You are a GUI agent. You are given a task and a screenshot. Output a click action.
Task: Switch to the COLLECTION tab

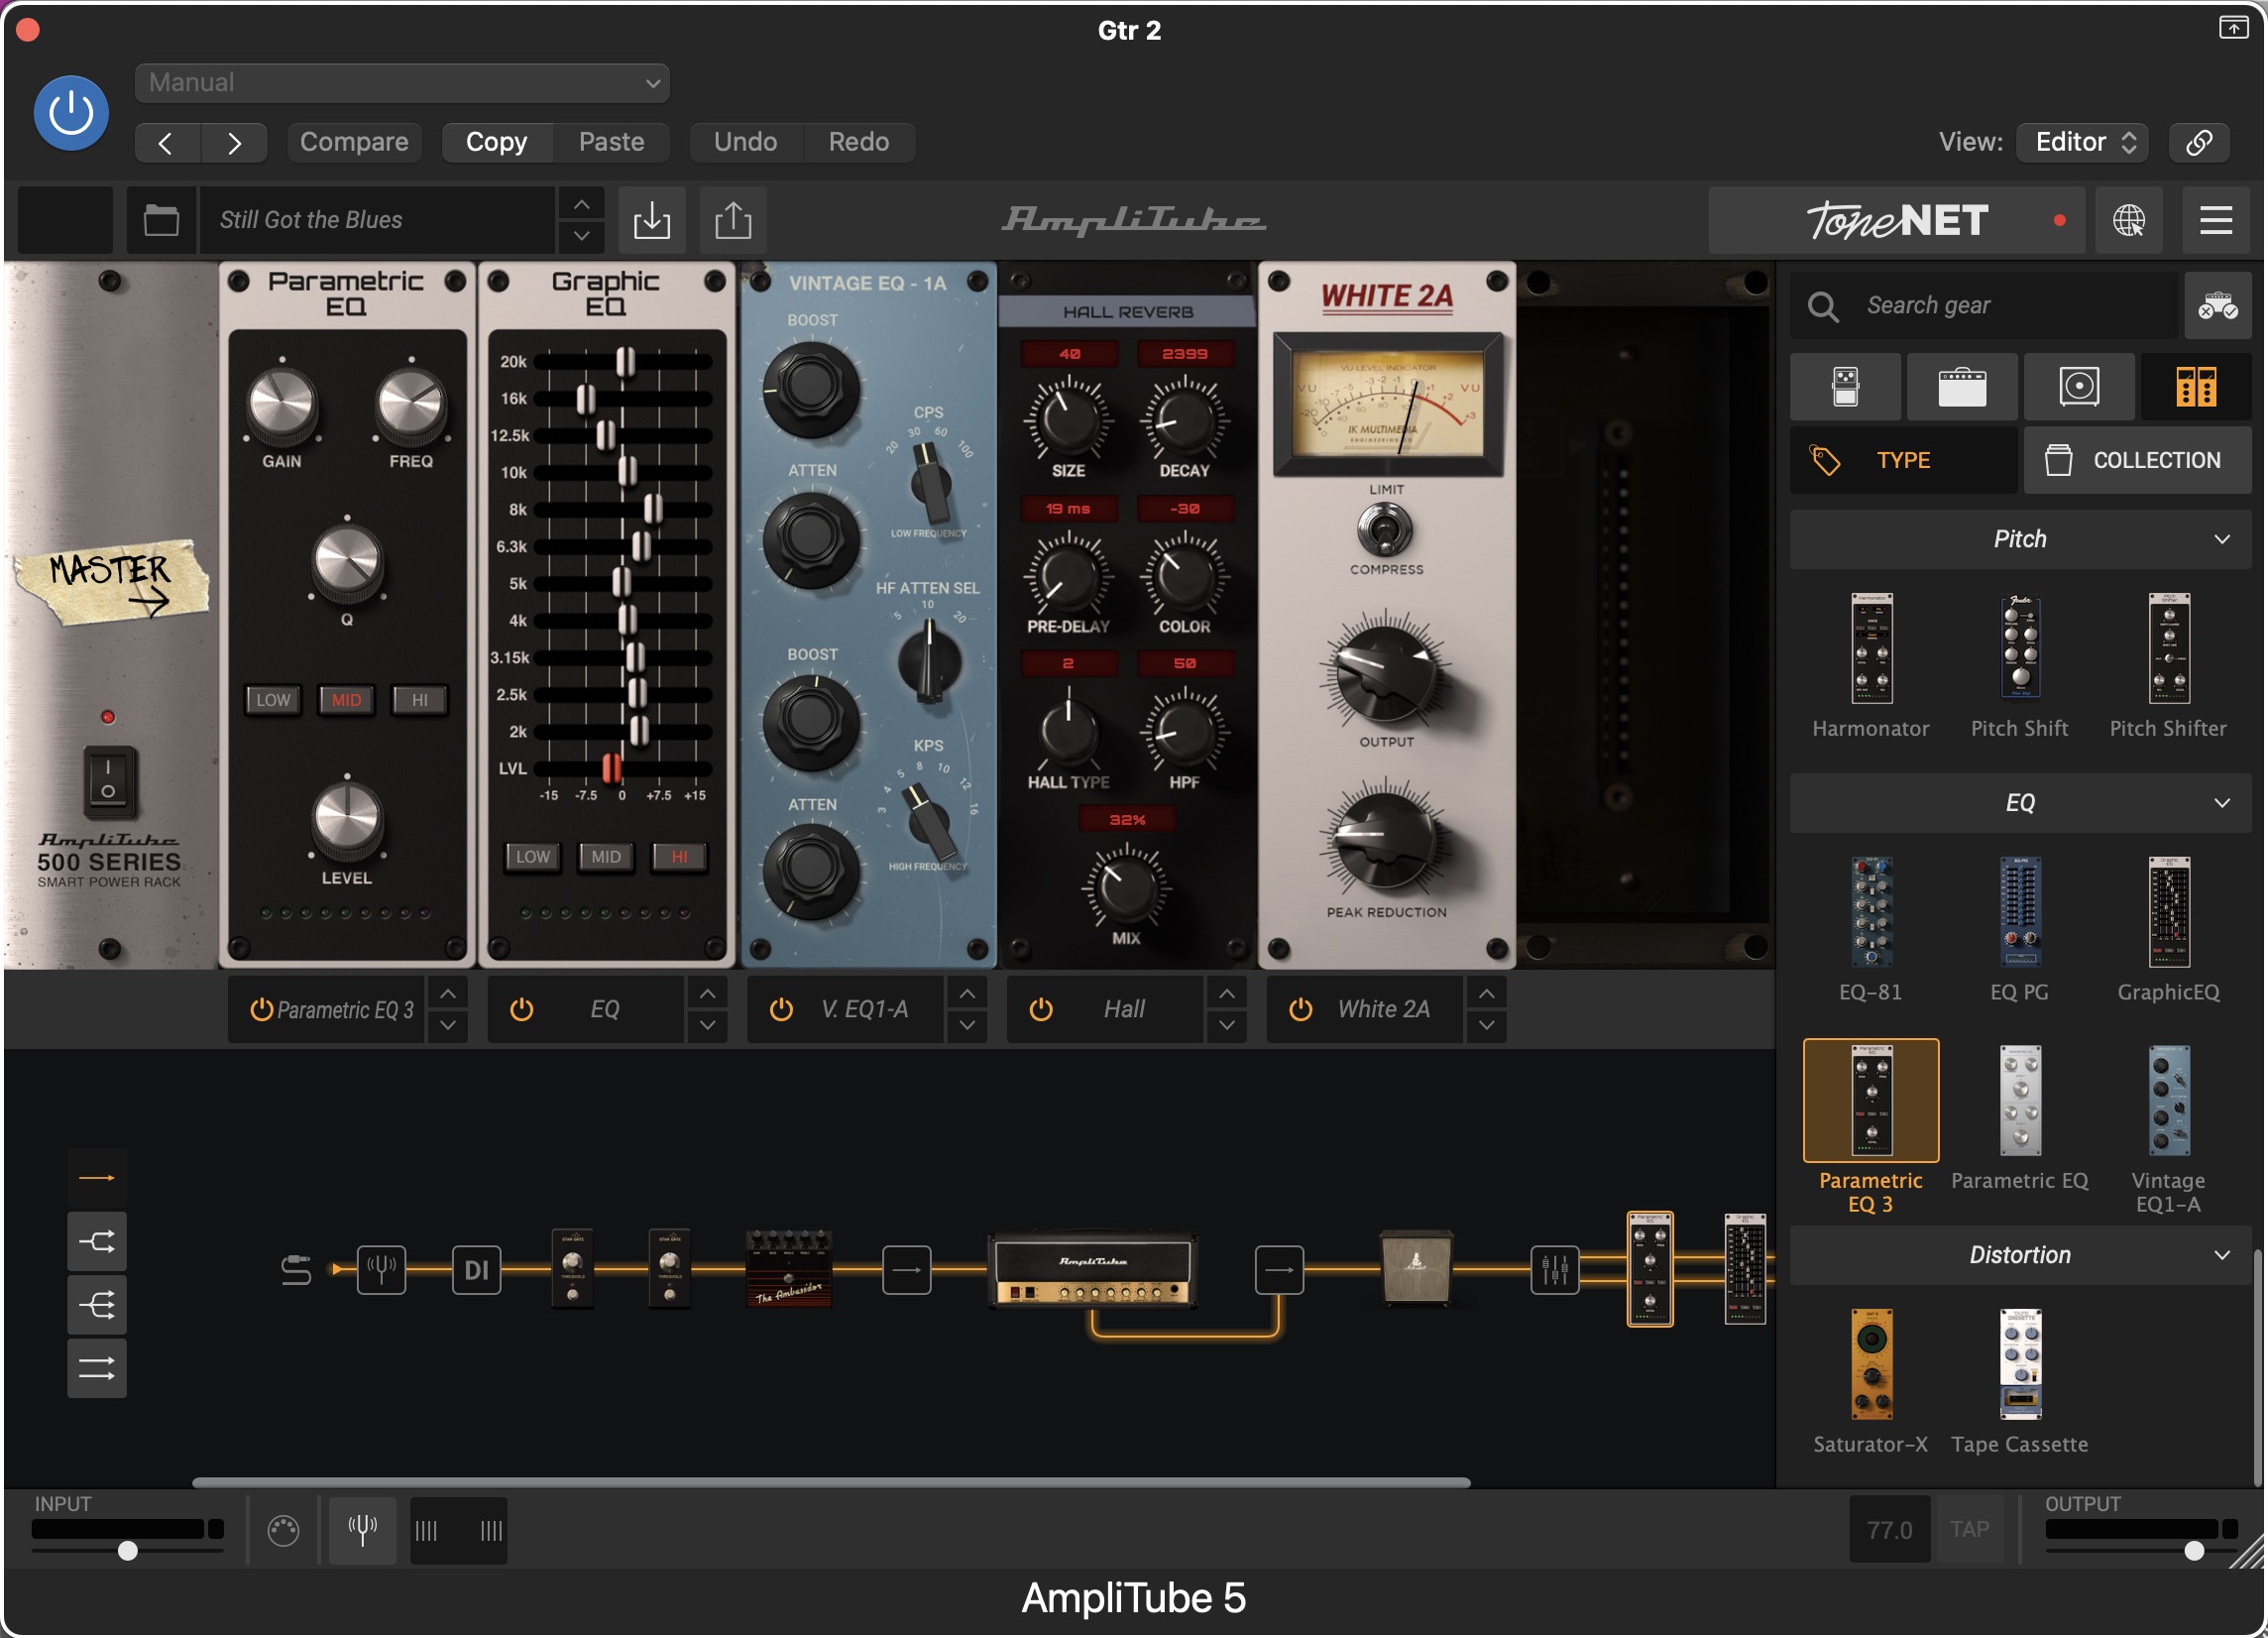click(x=2138, y=460)
